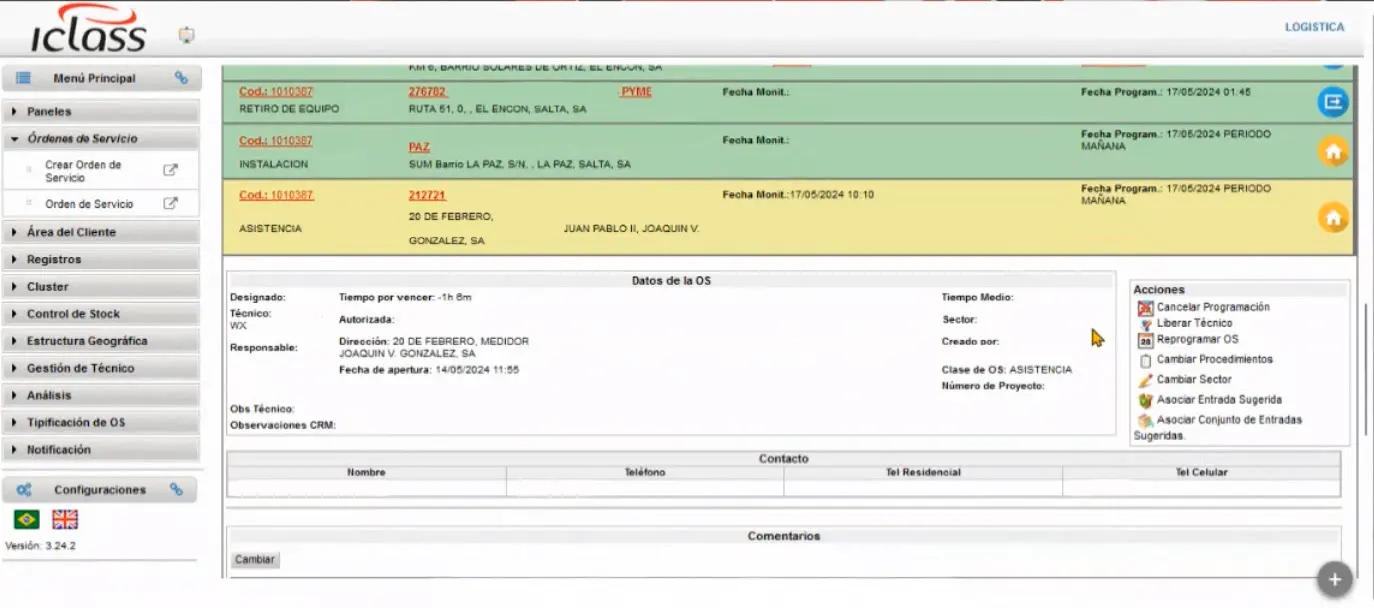Viewport: 1374px width, 608px height.
Task: Click the iClass logo
Action: 89,29
